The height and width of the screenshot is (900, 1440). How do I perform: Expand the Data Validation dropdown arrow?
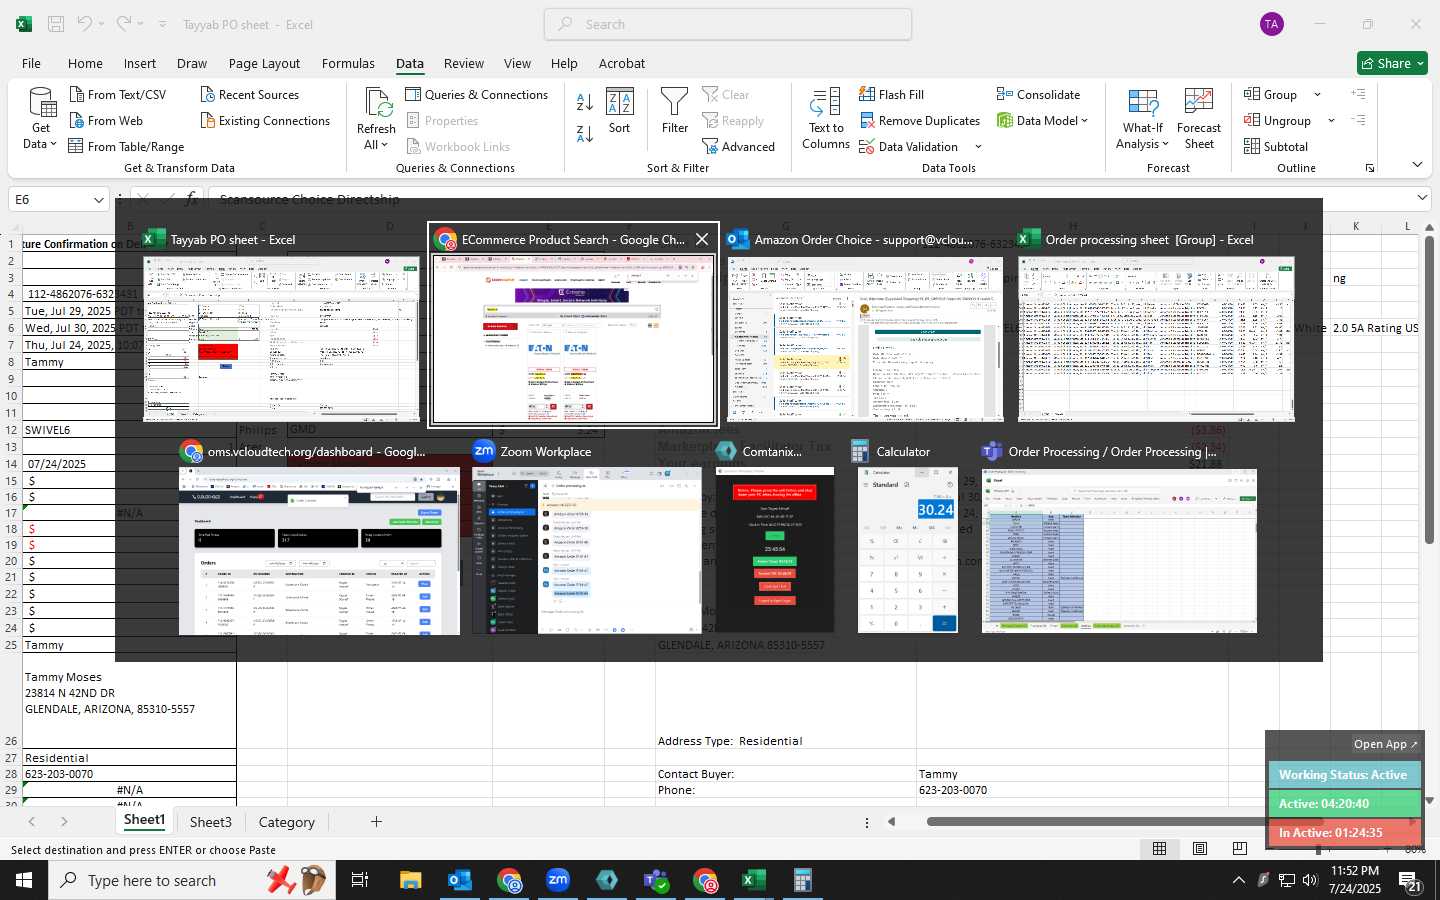pyautogui.click(x=978, y=147)
